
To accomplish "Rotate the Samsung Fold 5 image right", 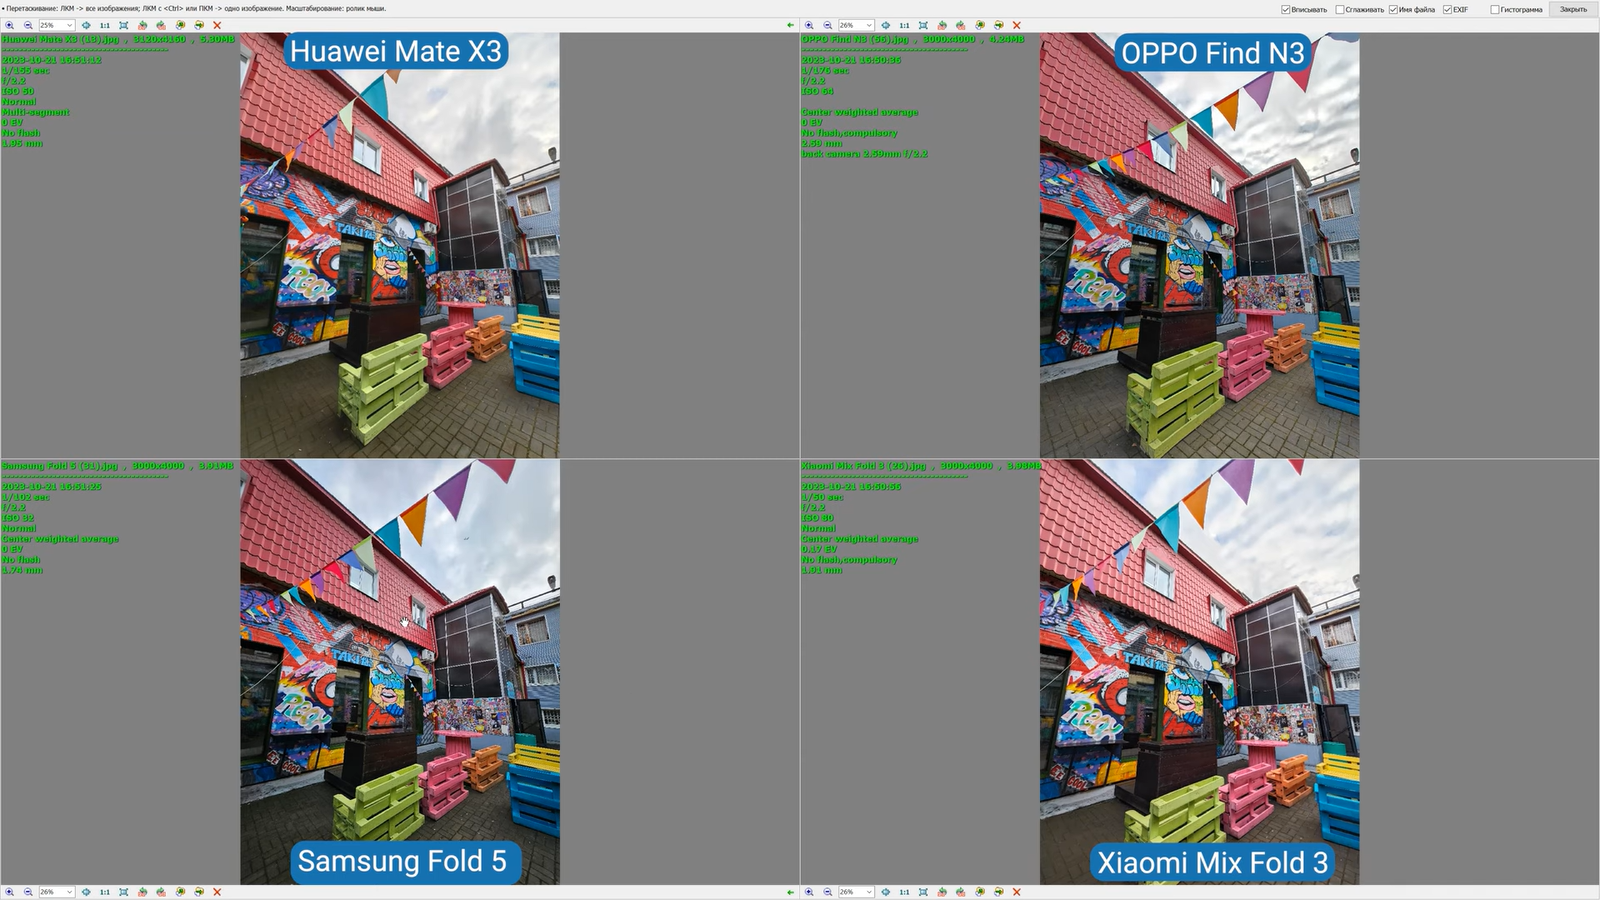I will (x=161, y=892).
